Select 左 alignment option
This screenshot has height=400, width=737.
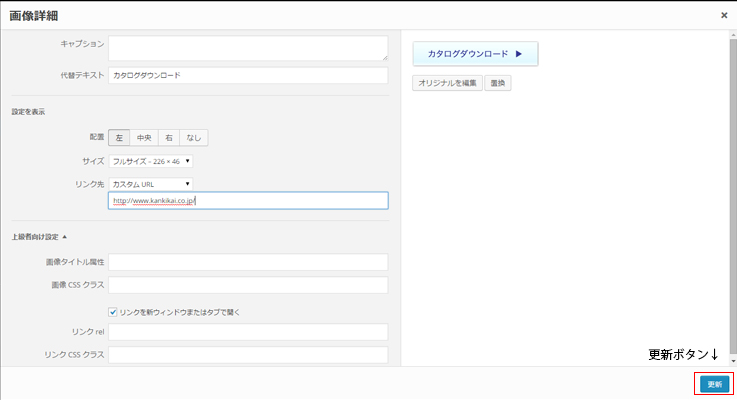(x=119, y=138)
